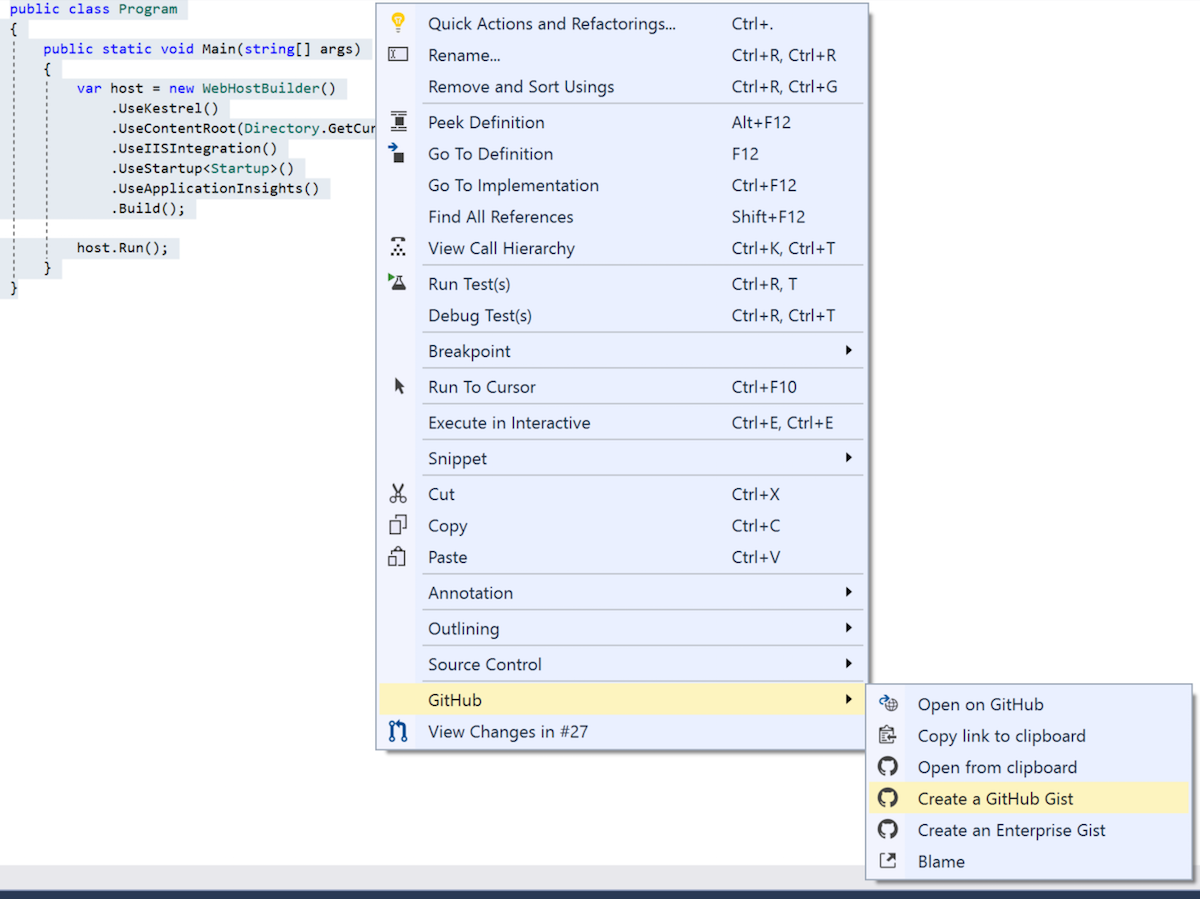Choose Create an Enterprise Gist

coord(1029,830)
